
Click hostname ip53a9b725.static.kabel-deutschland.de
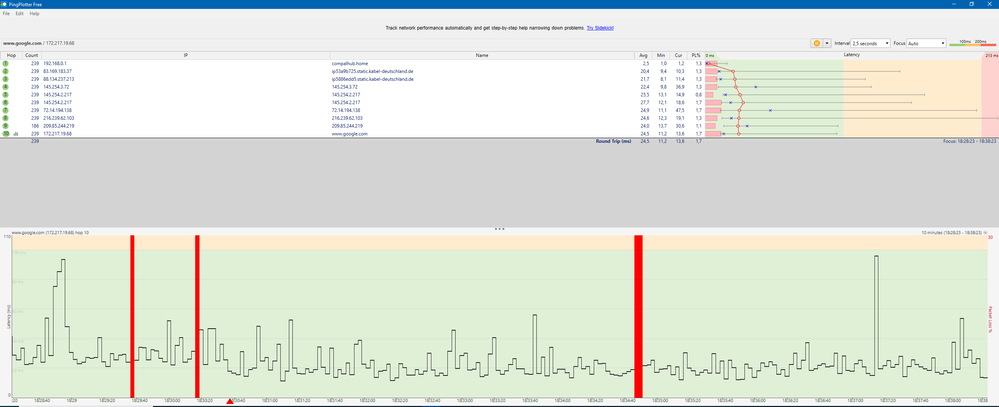(373, 72)
